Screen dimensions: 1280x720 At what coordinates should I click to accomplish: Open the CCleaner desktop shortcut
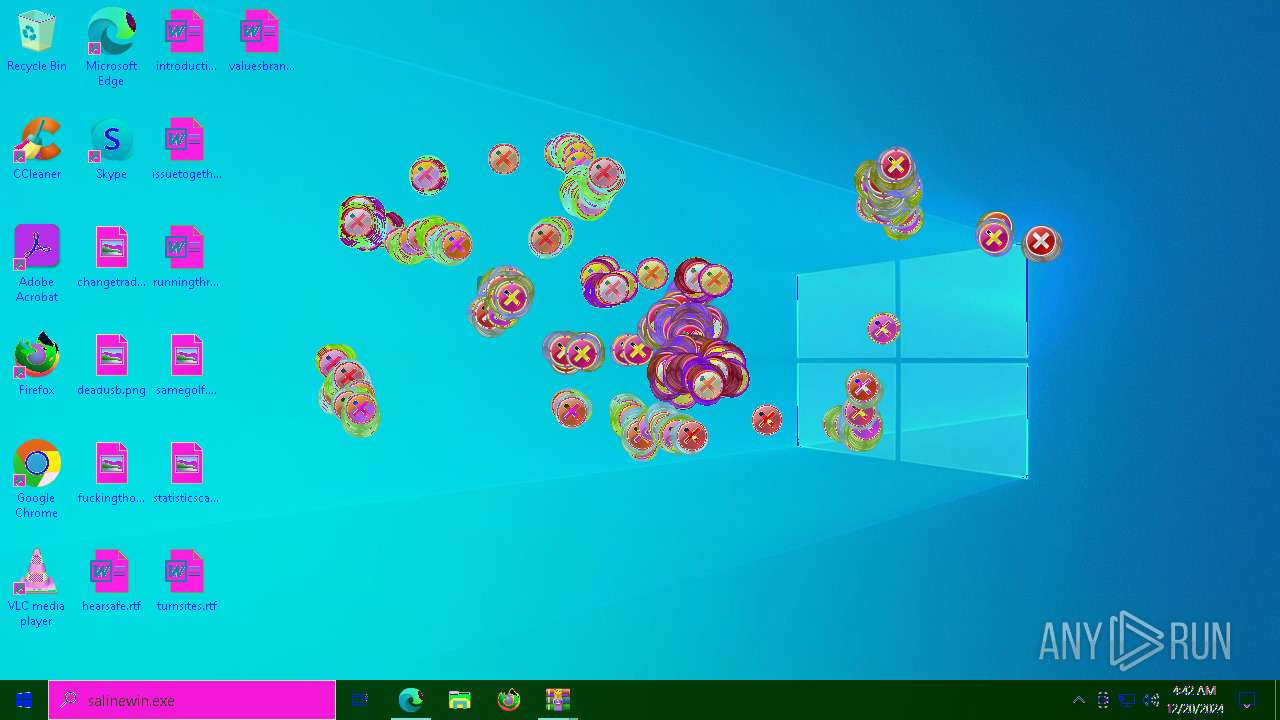coord(37,150)
